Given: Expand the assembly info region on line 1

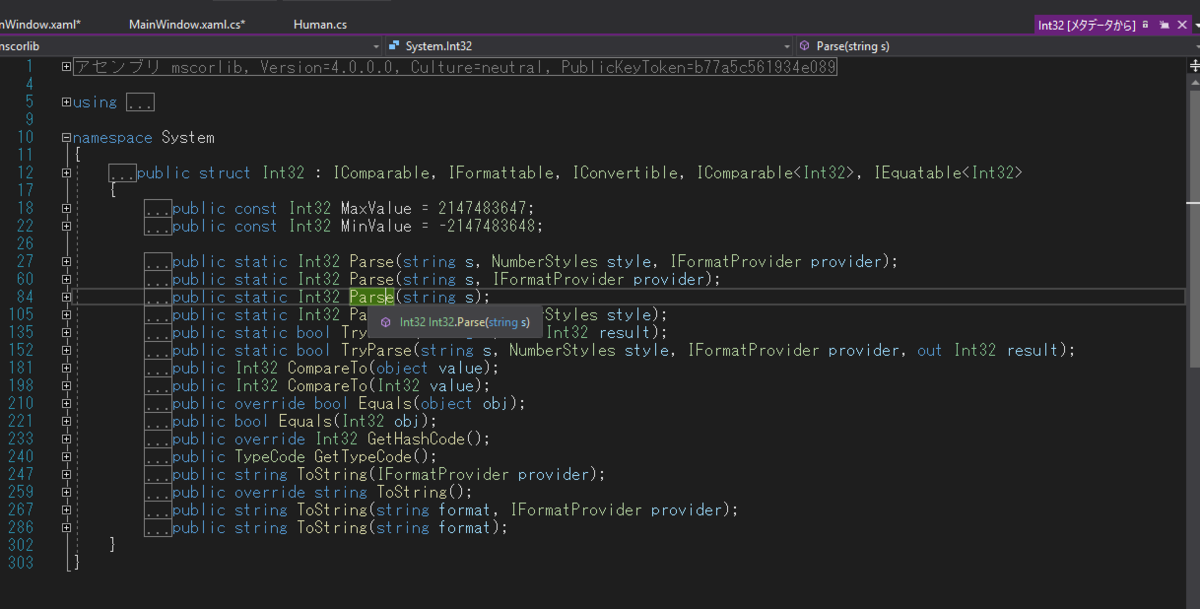Looking at the screenshot, I should 66,67.
